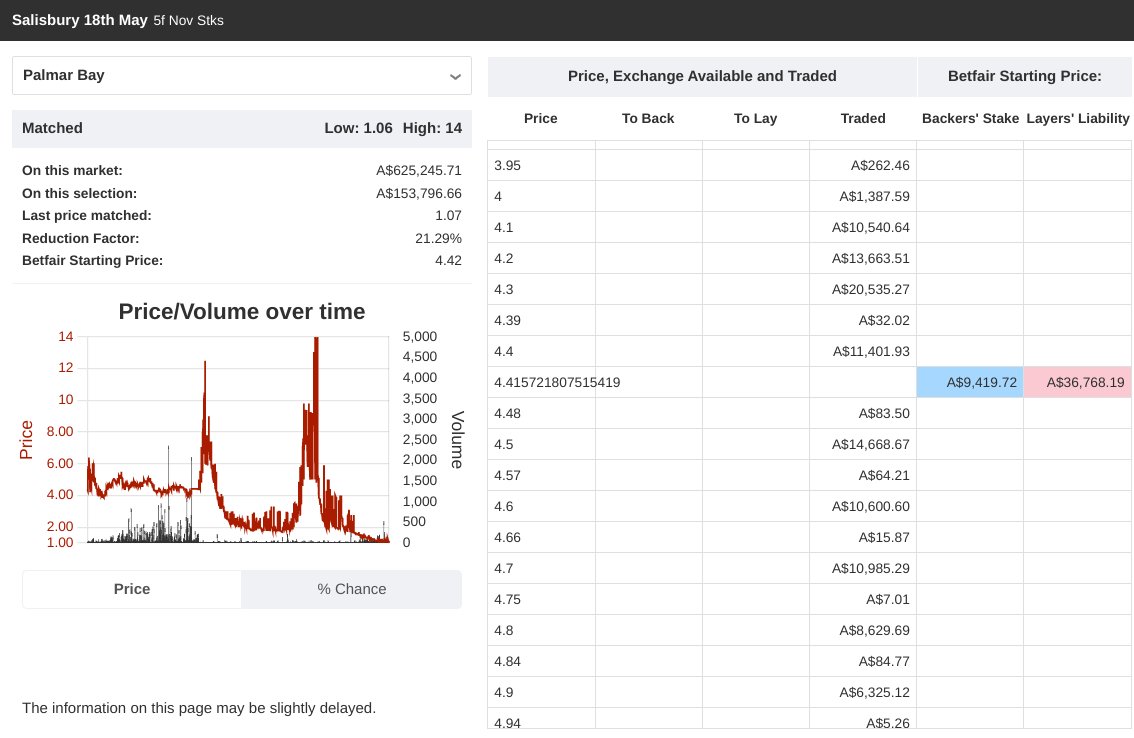Click traded amount A$14,668.67

870,445
